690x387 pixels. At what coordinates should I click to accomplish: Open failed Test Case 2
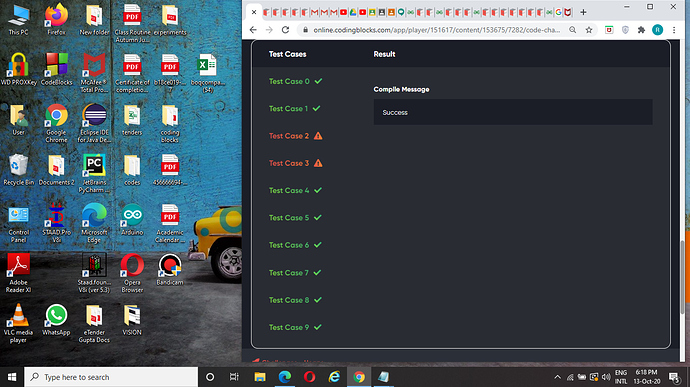(295, 136)
